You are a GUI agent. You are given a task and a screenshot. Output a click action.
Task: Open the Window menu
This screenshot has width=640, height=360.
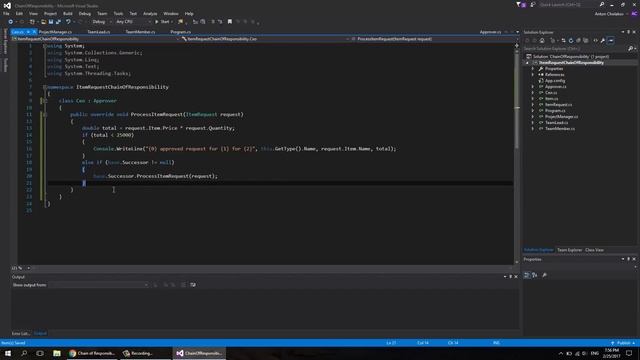[171, 13]
